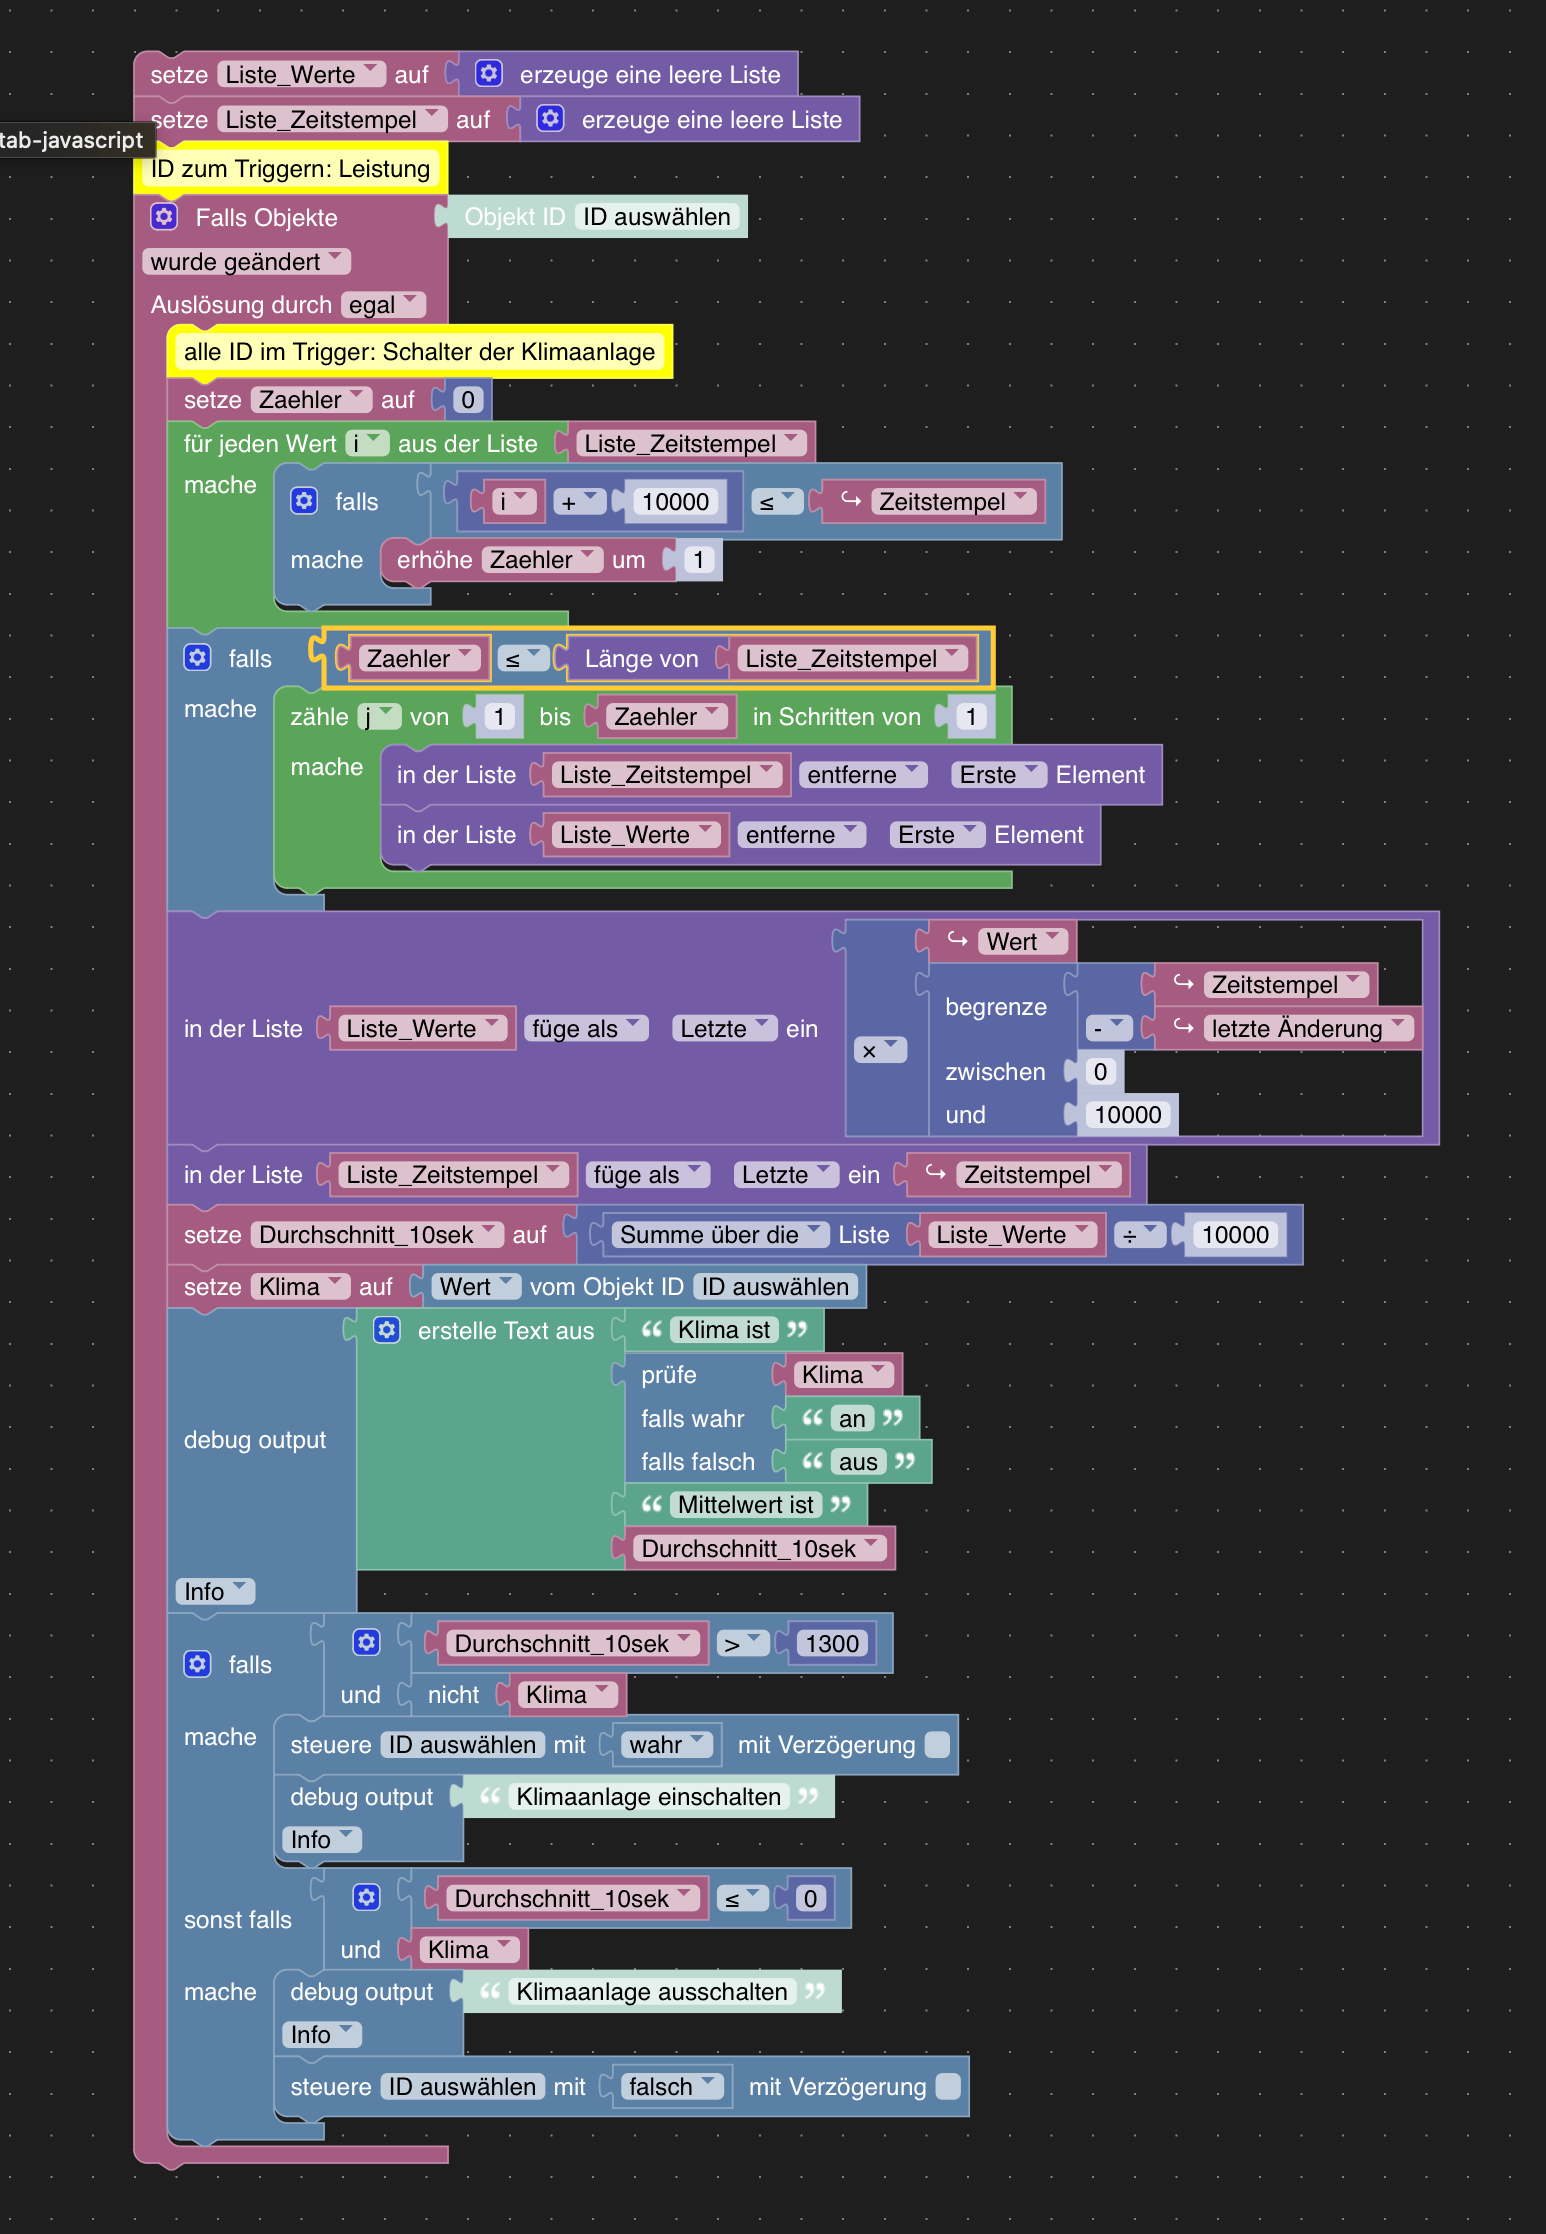Open 'entferne' dropdown in Liste_Zeitstempel row
The width and height of the screenshot is (1546, 2234).
[x=863, y=774]
